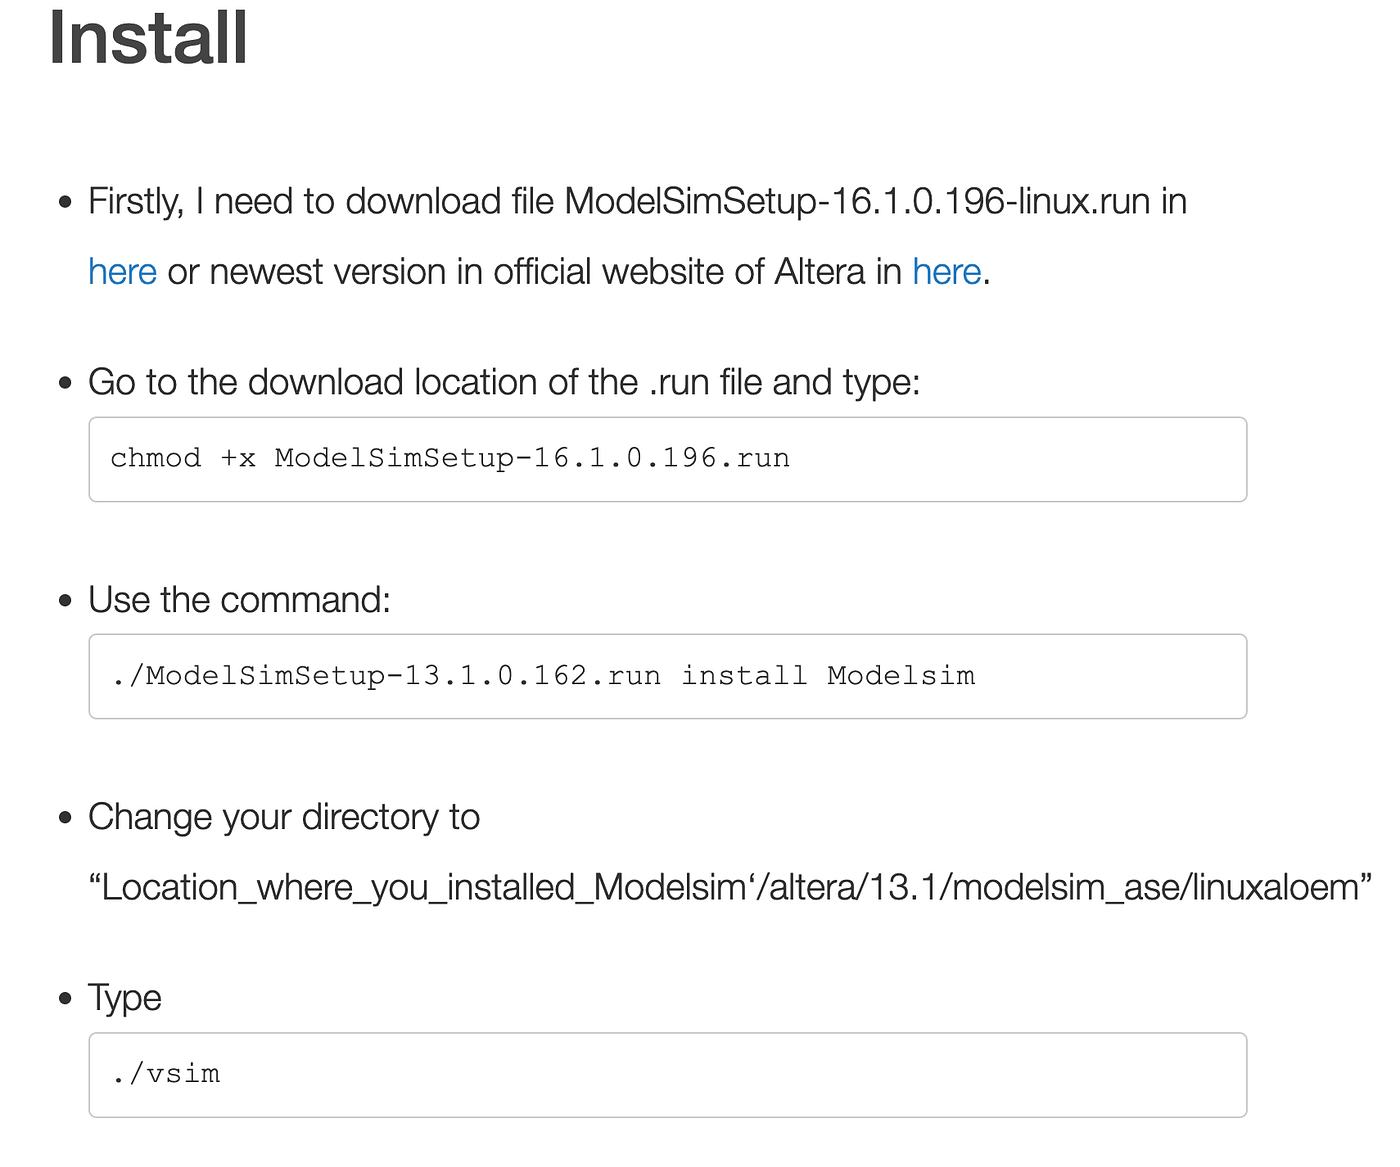The width and height of the screenshot is (1400, 1167).
Task: Click the bullet beside "Use the command:"
Action: click(x=66, y=601)
